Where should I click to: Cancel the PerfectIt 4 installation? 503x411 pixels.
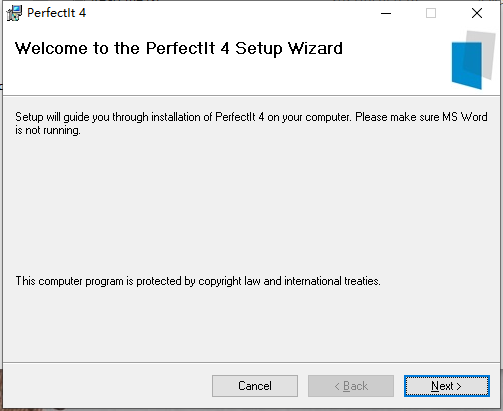[x=255, y=386]
